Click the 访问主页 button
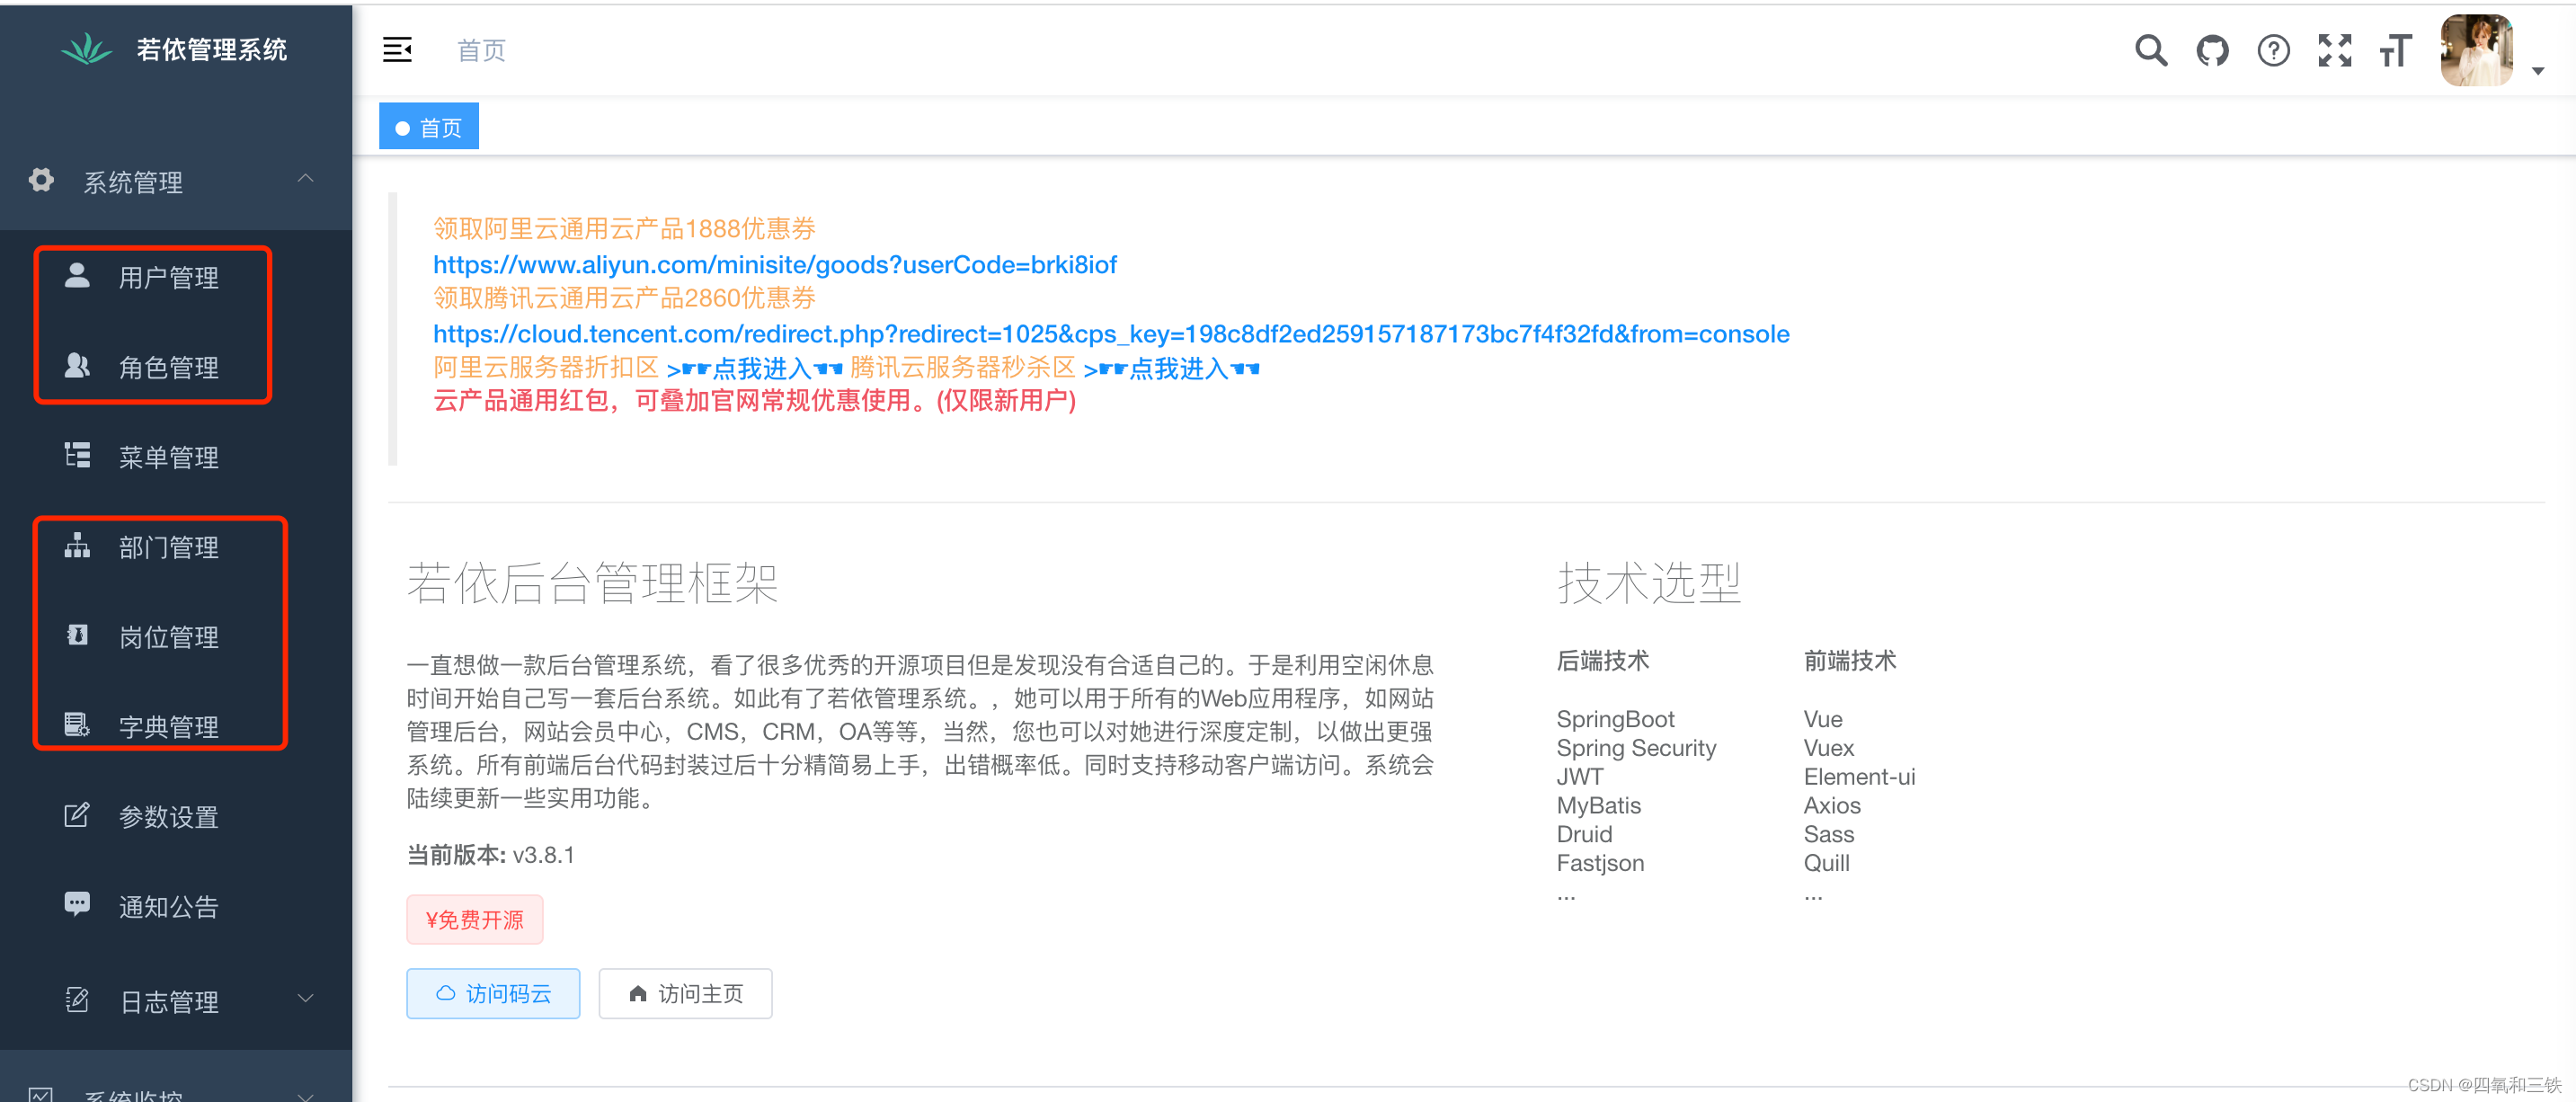Viewport: 2576px width, 1102px height. [x=685, y=993]
